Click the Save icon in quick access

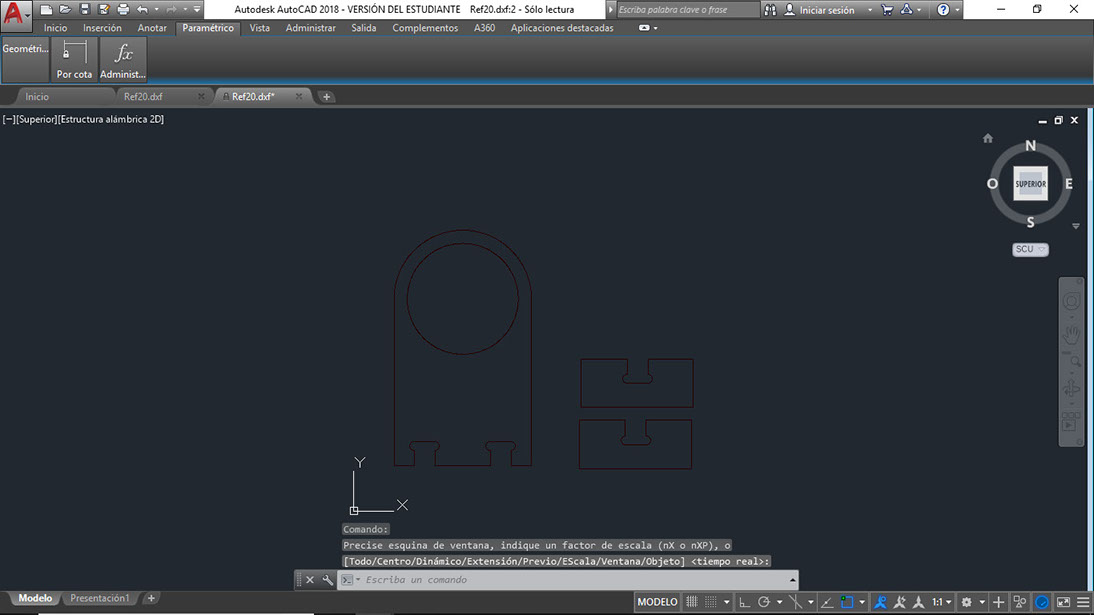pos(84,10)
